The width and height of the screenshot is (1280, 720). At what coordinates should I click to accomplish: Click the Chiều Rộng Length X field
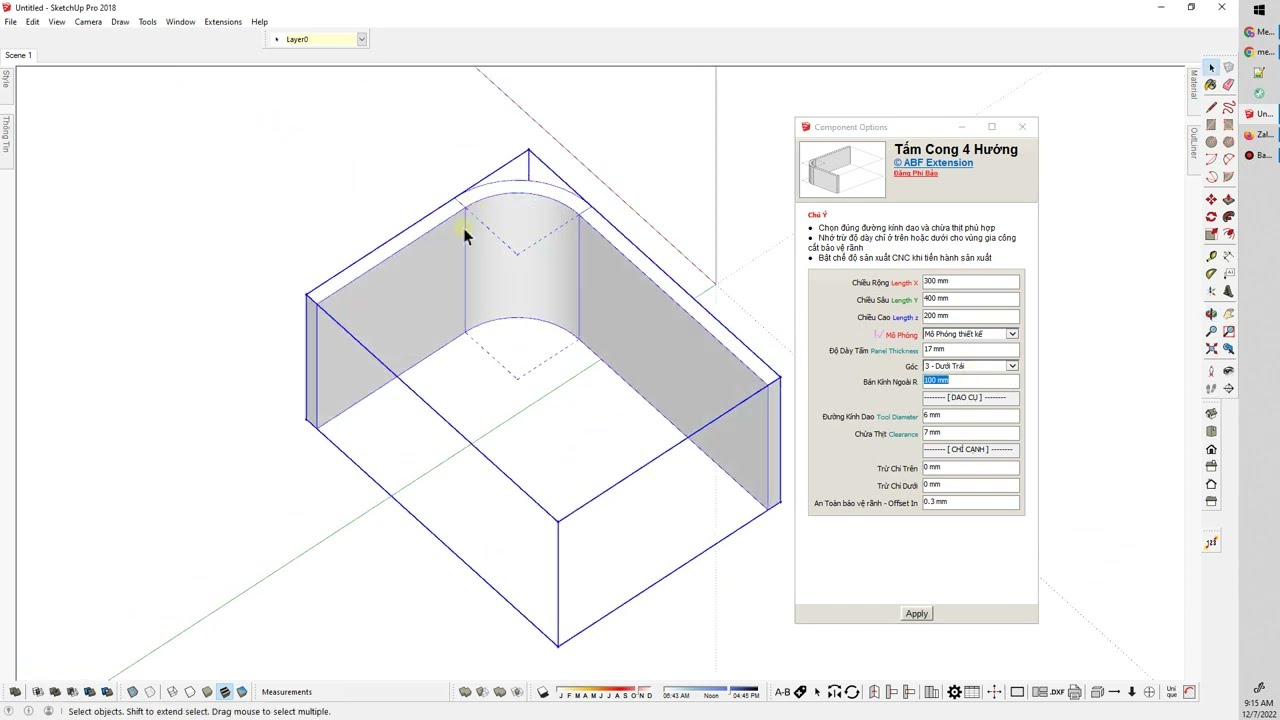[x=970, y=281]
